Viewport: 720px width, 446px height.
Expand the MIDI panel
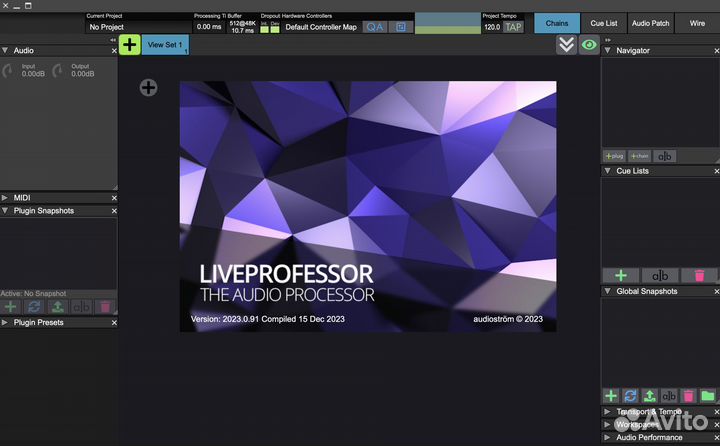click(x=5, y=198)
